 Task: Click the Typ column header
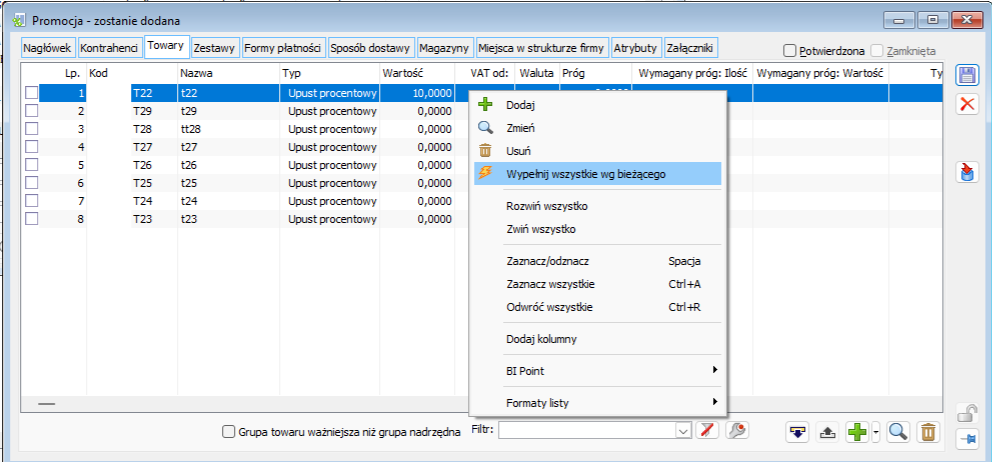[x=329, y=73]
